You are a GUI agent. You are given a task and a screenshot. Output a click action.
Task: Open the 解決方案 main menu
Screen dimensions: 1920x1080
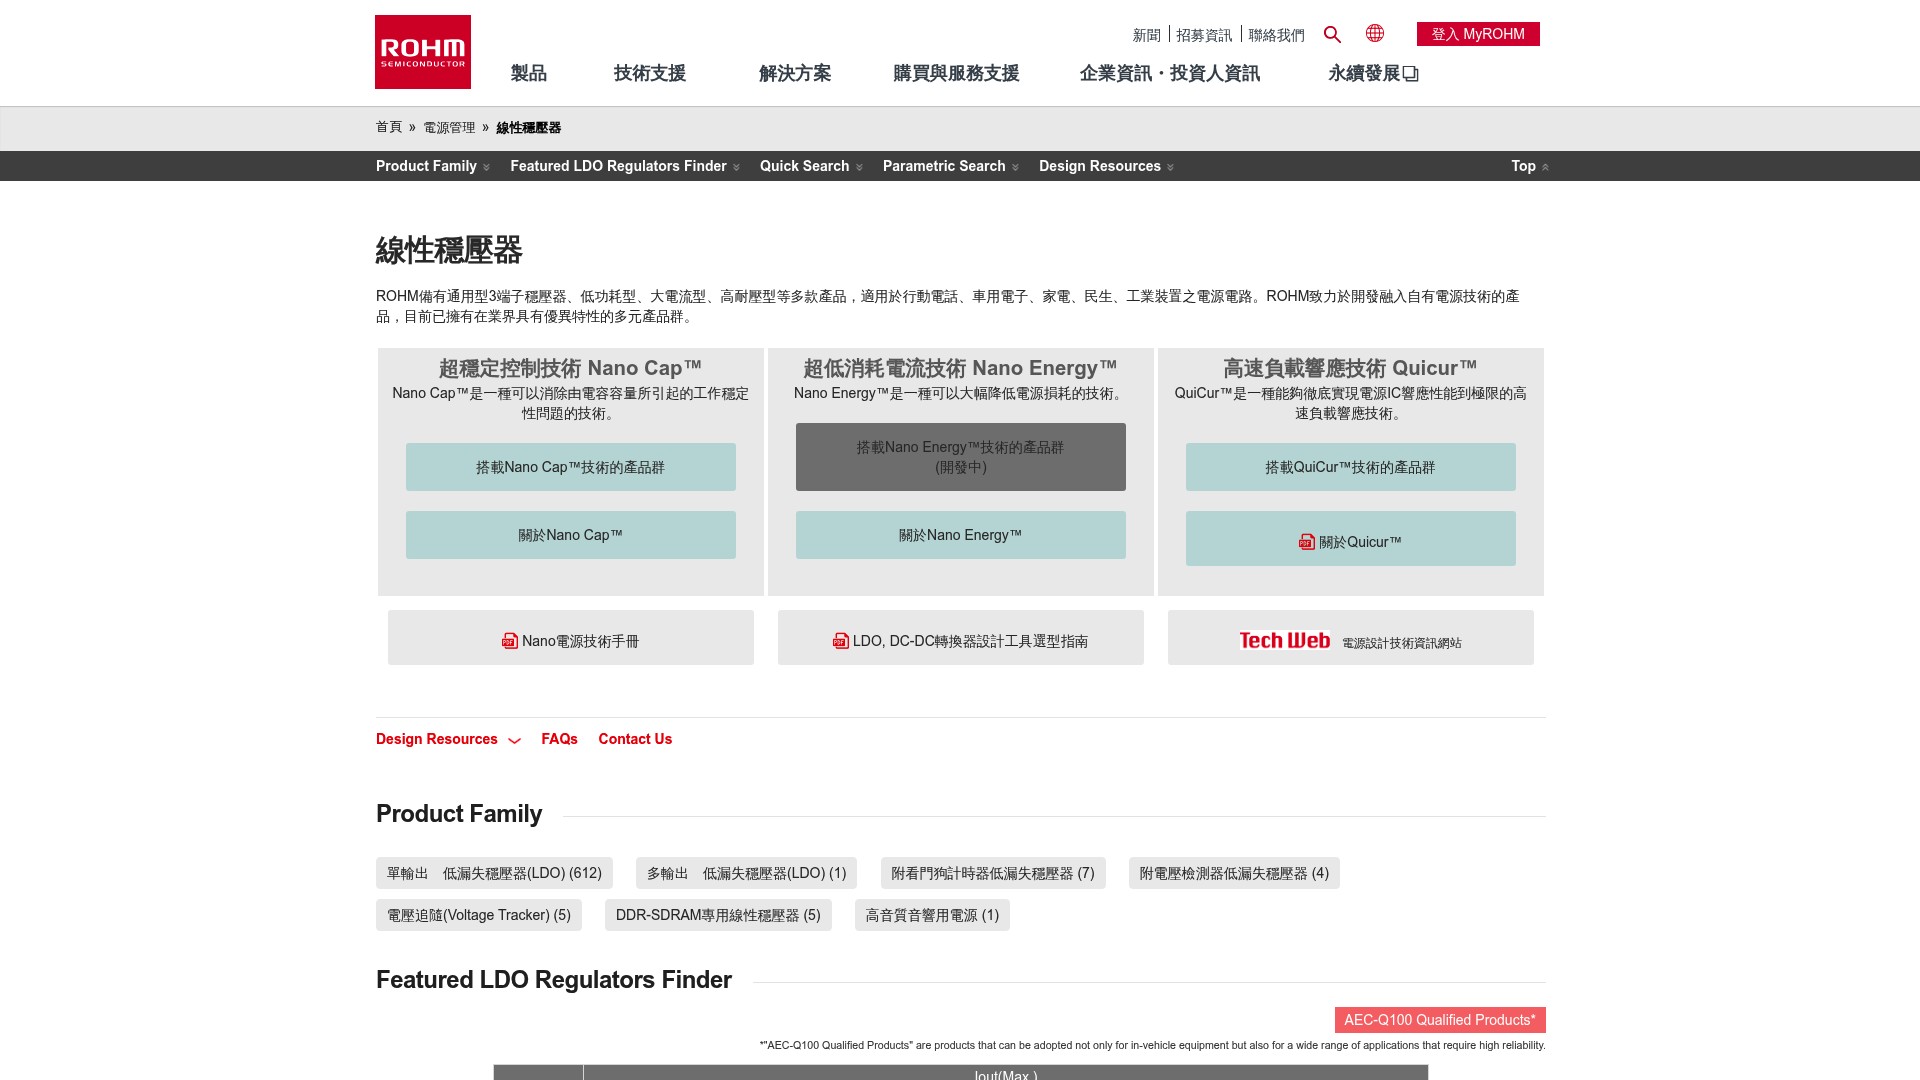tap(795, 73)
